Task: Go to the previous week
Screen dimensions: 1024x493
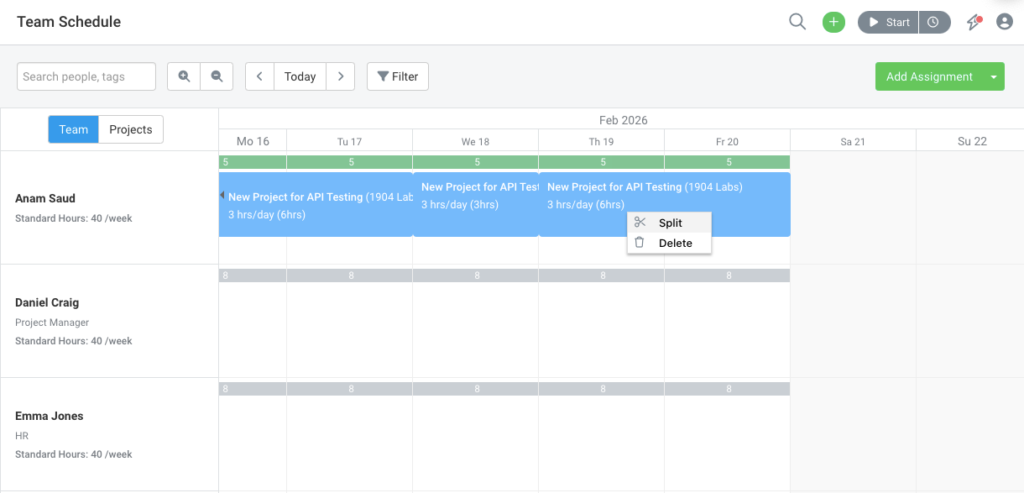Action: (x=259, y=77)
